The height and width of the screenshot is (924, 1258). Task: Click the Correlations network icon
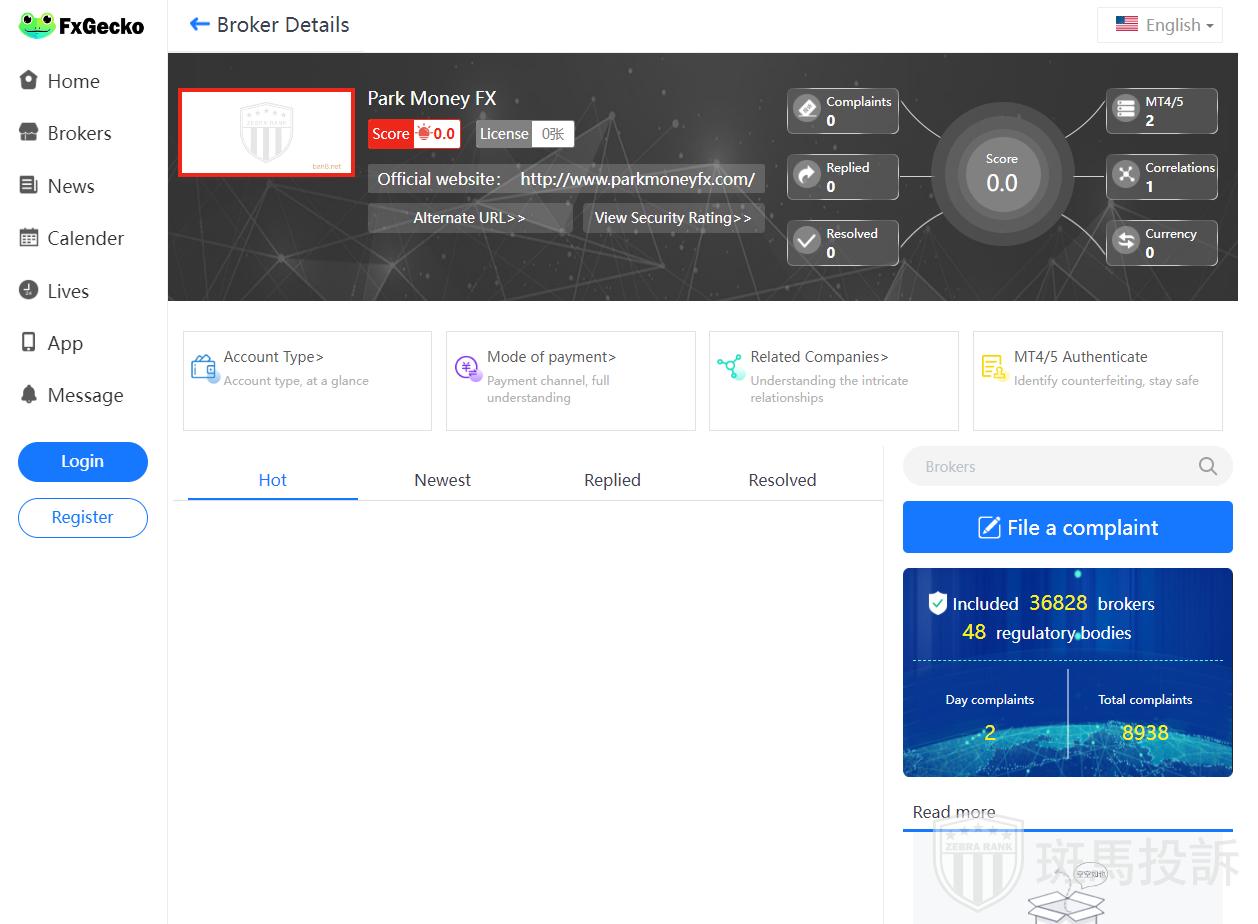coord(1126,176)
